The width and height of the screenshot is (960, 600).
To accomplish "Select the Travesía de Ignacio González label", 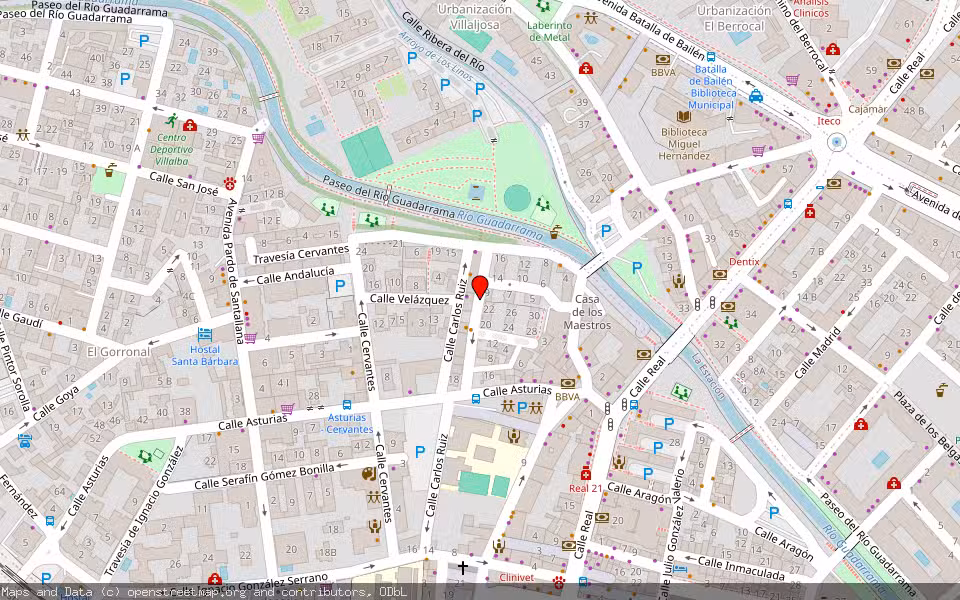I will (x=143, y=511).
